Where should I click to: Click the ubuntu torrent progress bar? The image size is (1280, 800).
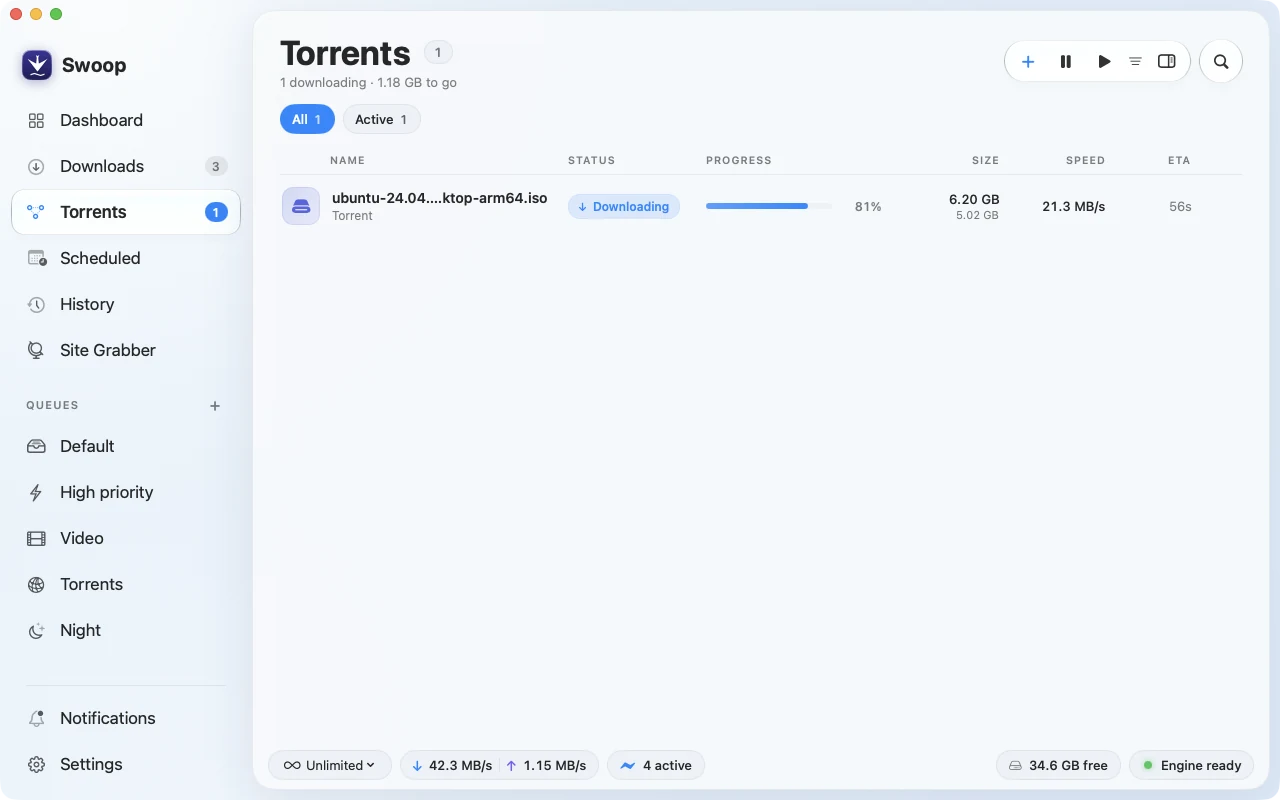tap(769, 206)
